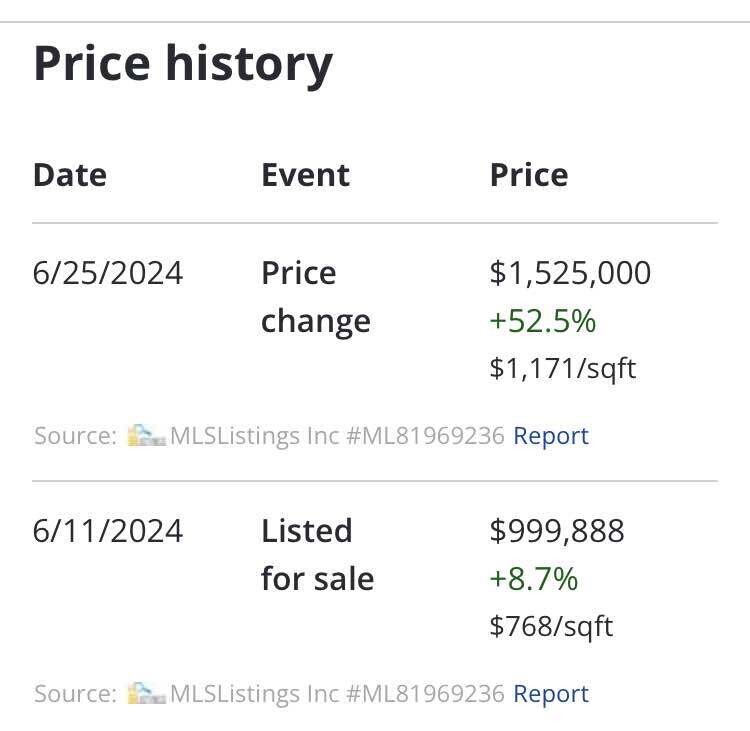750x731 pixels.
Task: Click the Price history heading
Action: 183,64
